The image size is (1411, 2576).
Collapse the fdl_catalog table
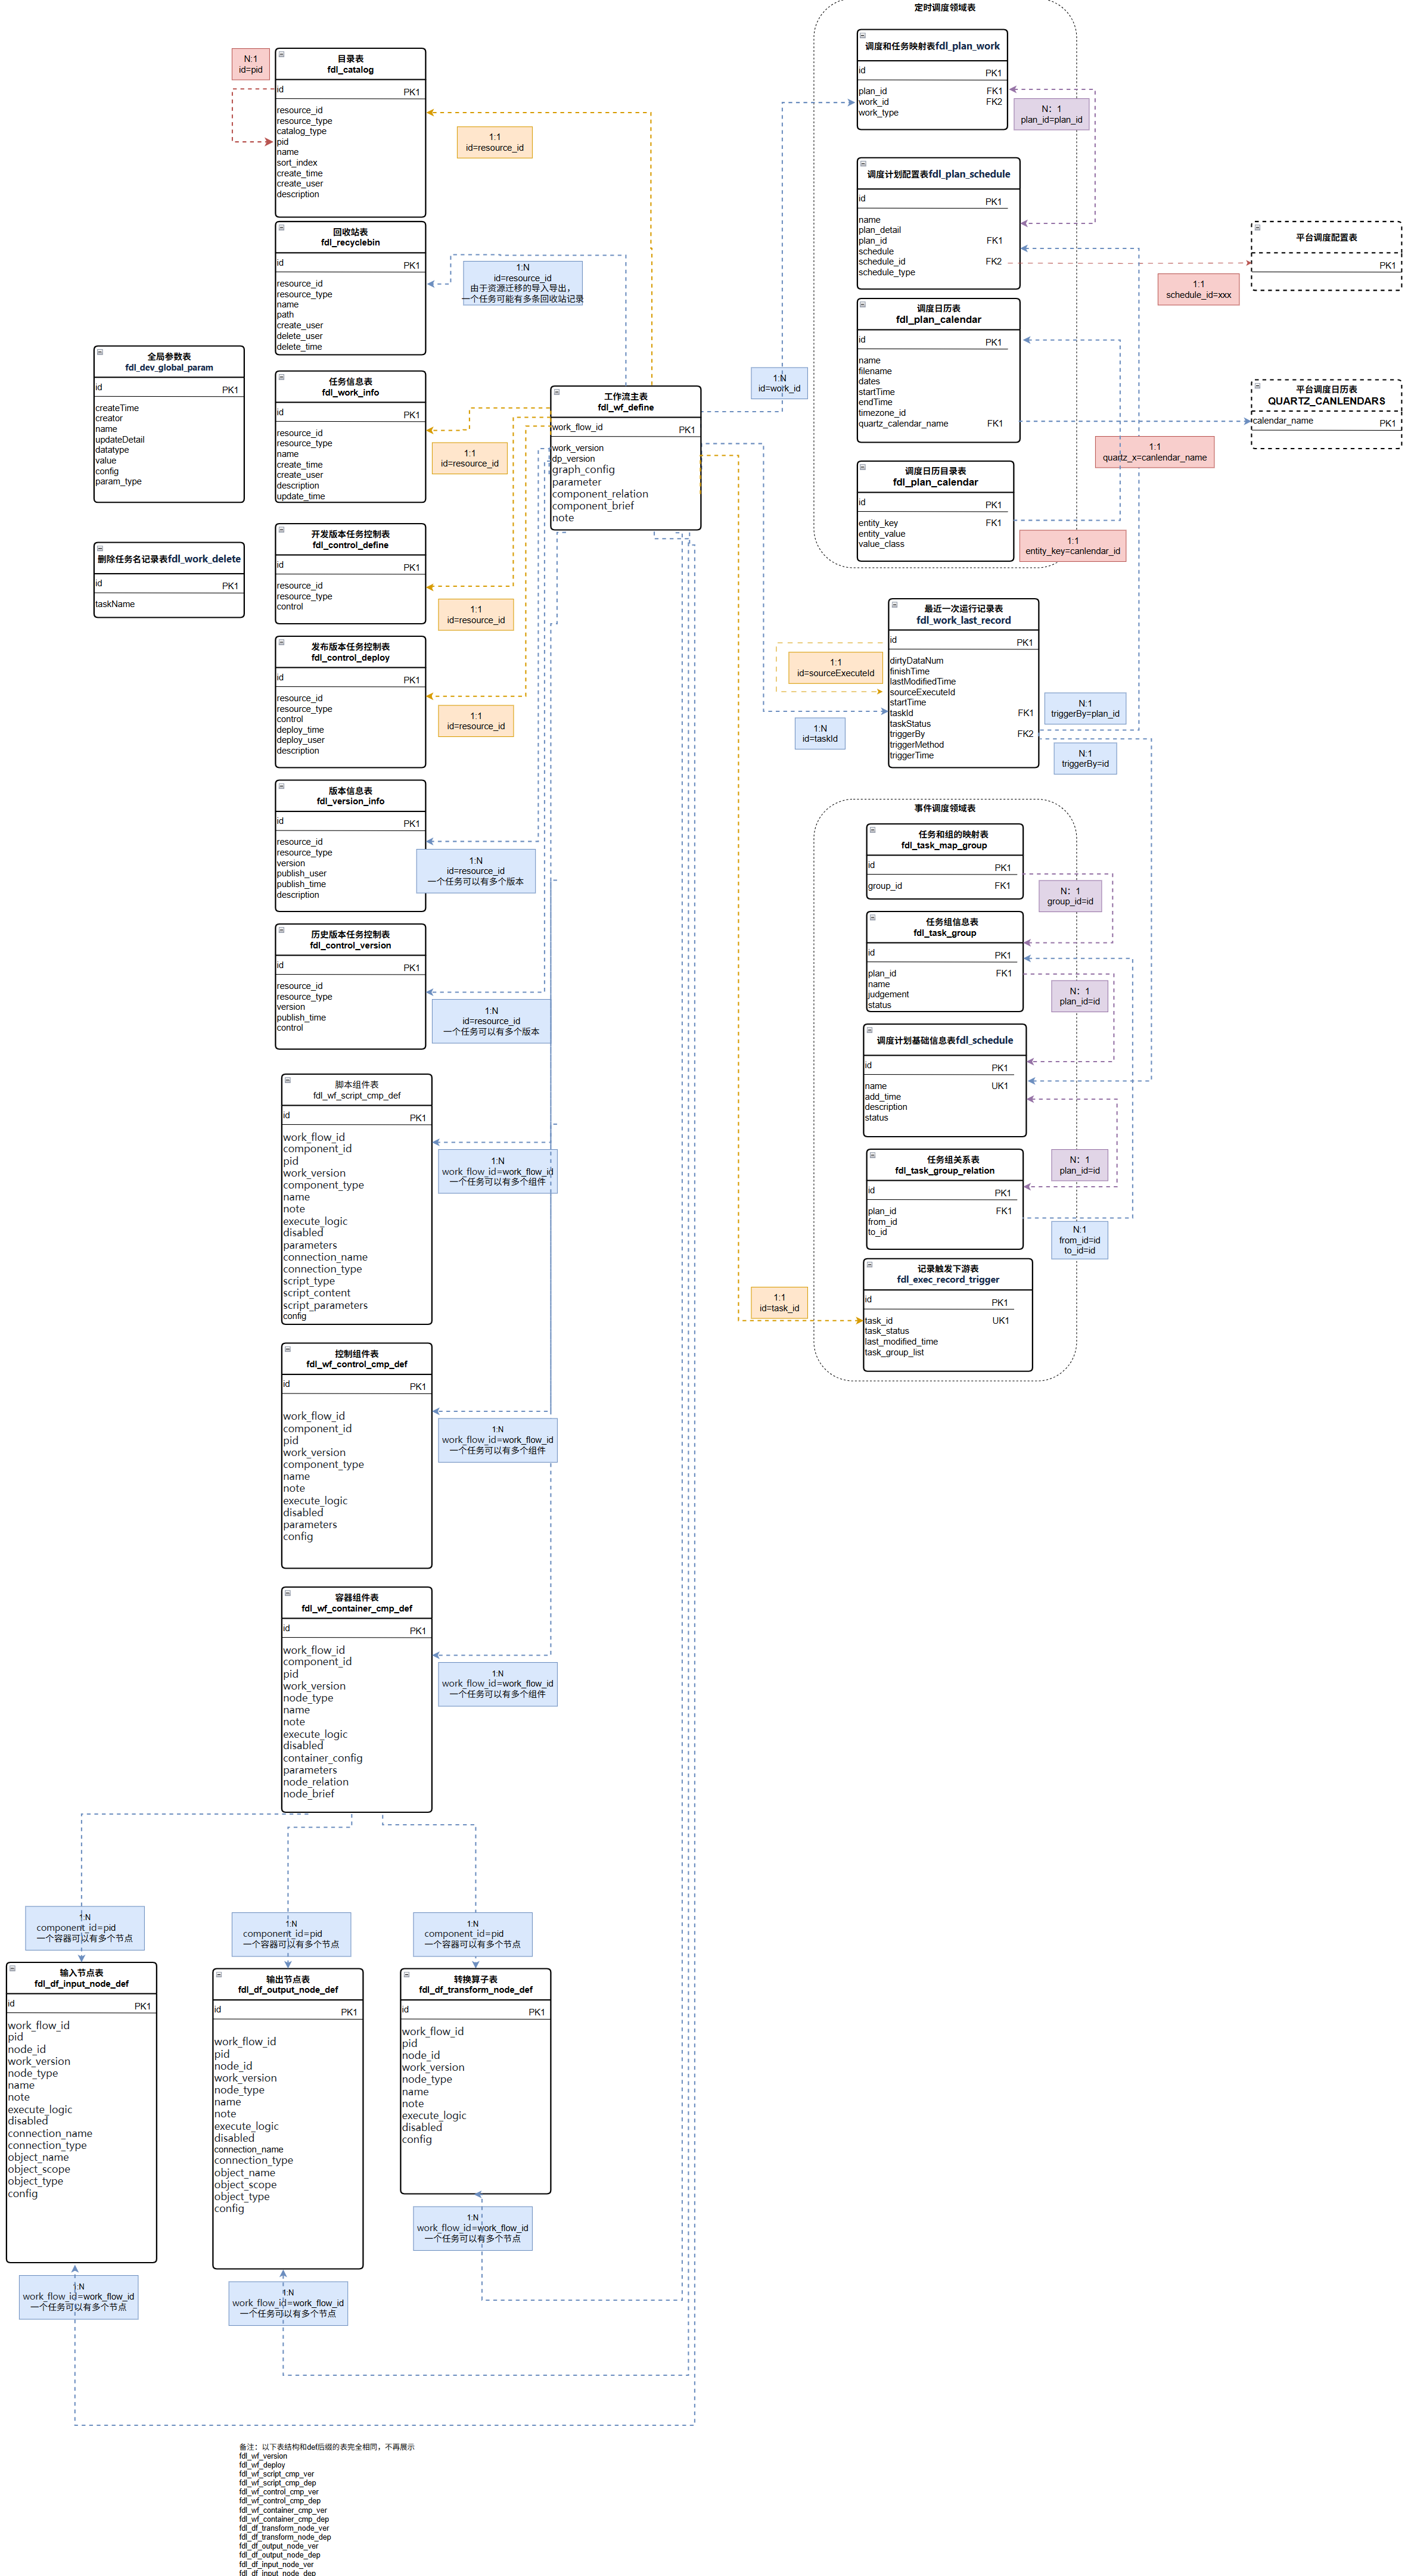[281, 54]
